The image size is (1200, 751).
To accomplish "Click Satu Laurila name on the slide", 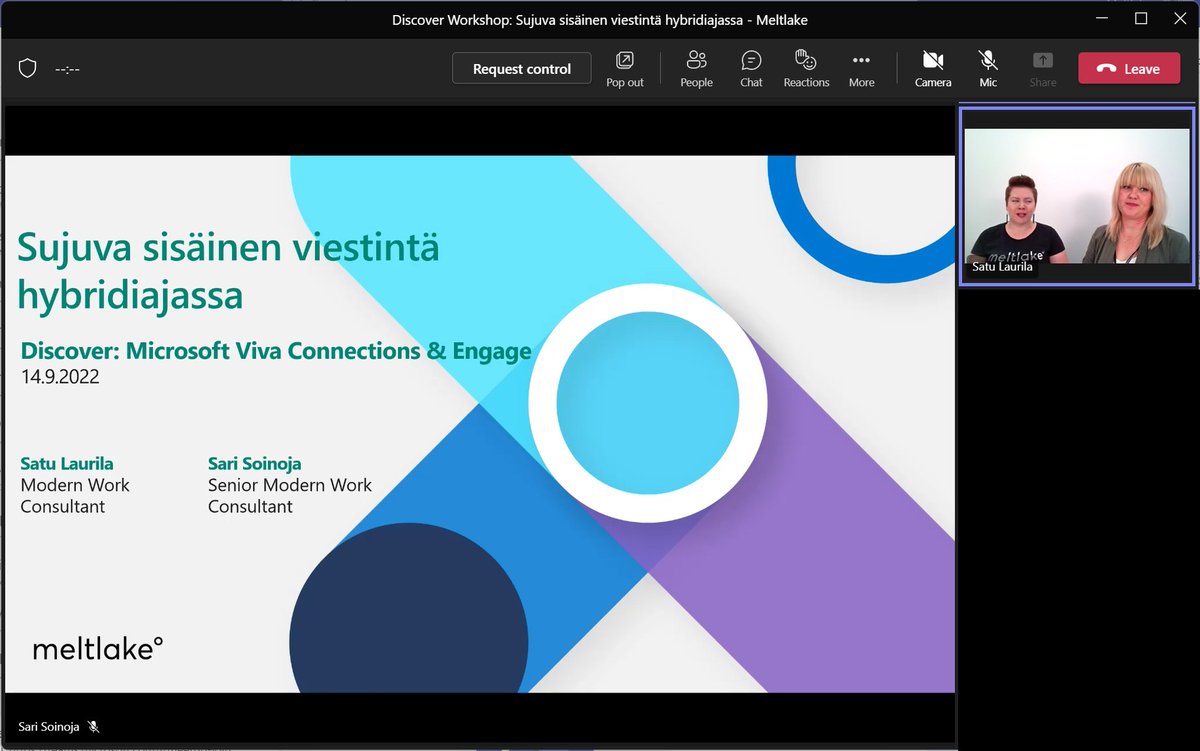I will pos(67,463).
